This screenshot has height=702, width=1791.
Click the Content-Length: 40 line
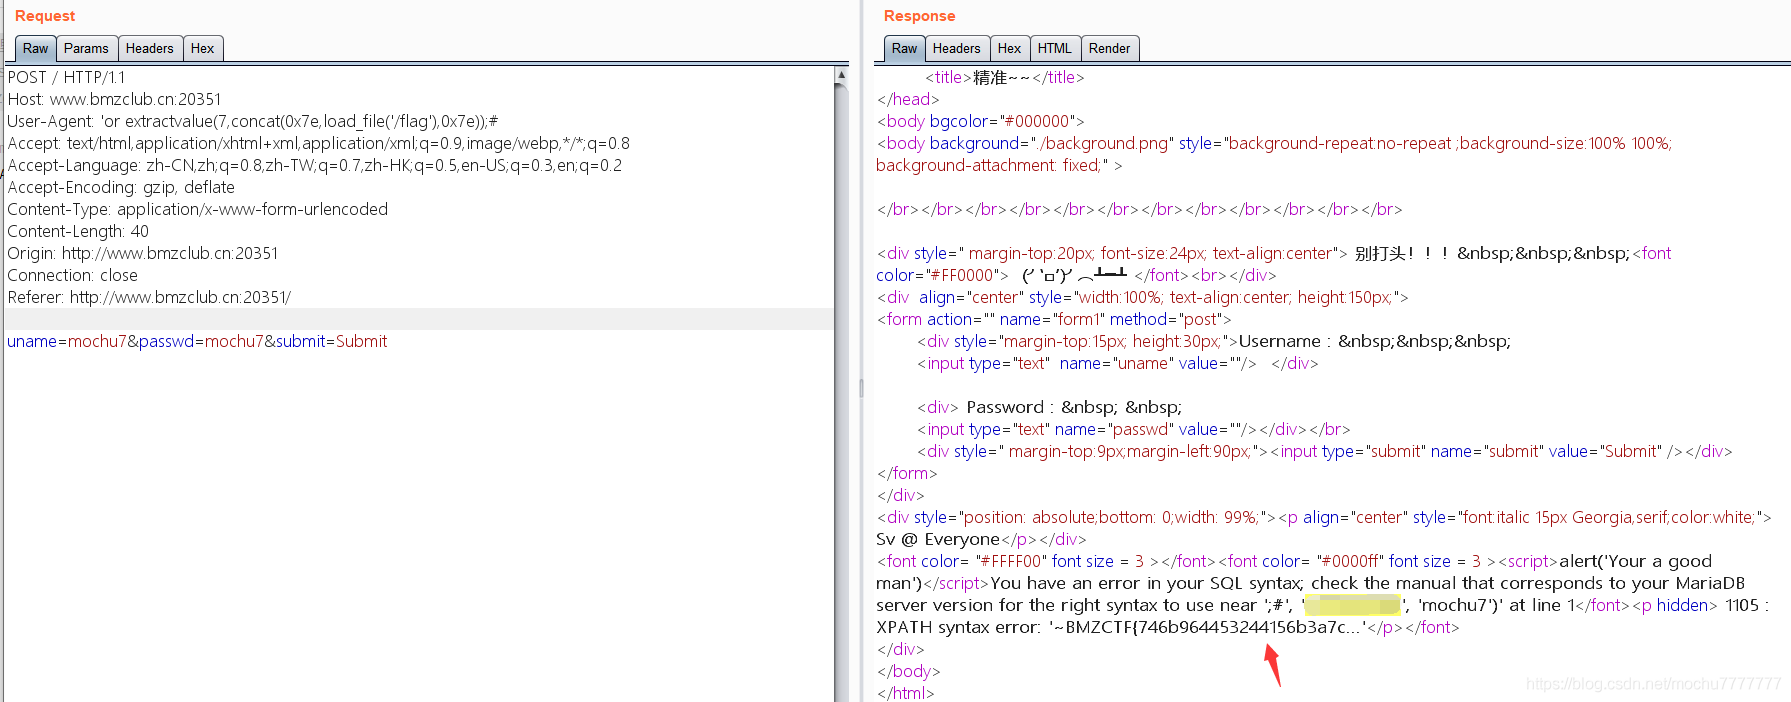78,231
